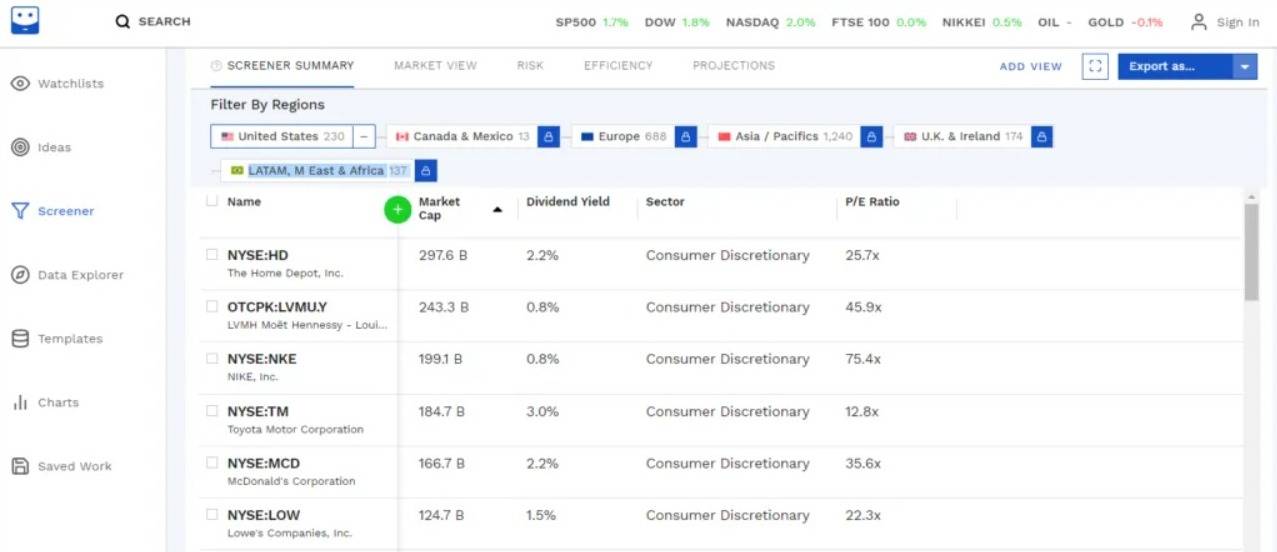Open the Projections tab

coord(733,66)
